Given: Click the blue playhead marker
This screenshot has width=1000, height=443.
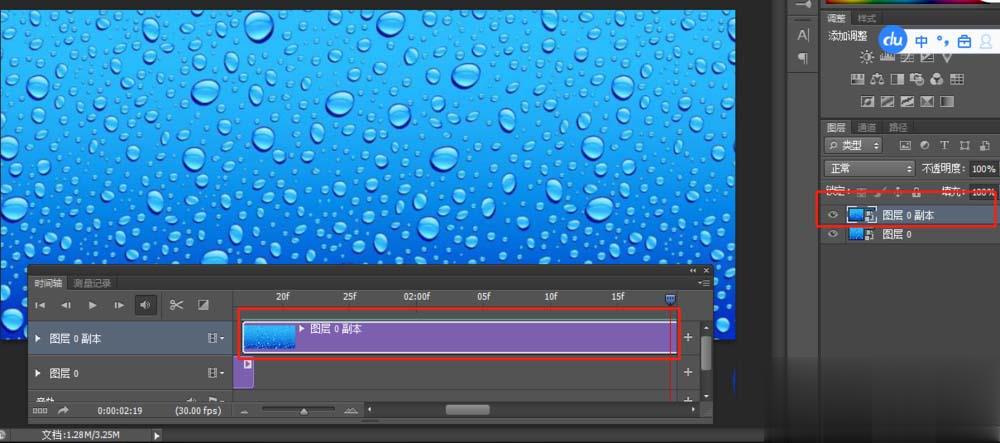Looking at the screenshot, I should point(670,298).
